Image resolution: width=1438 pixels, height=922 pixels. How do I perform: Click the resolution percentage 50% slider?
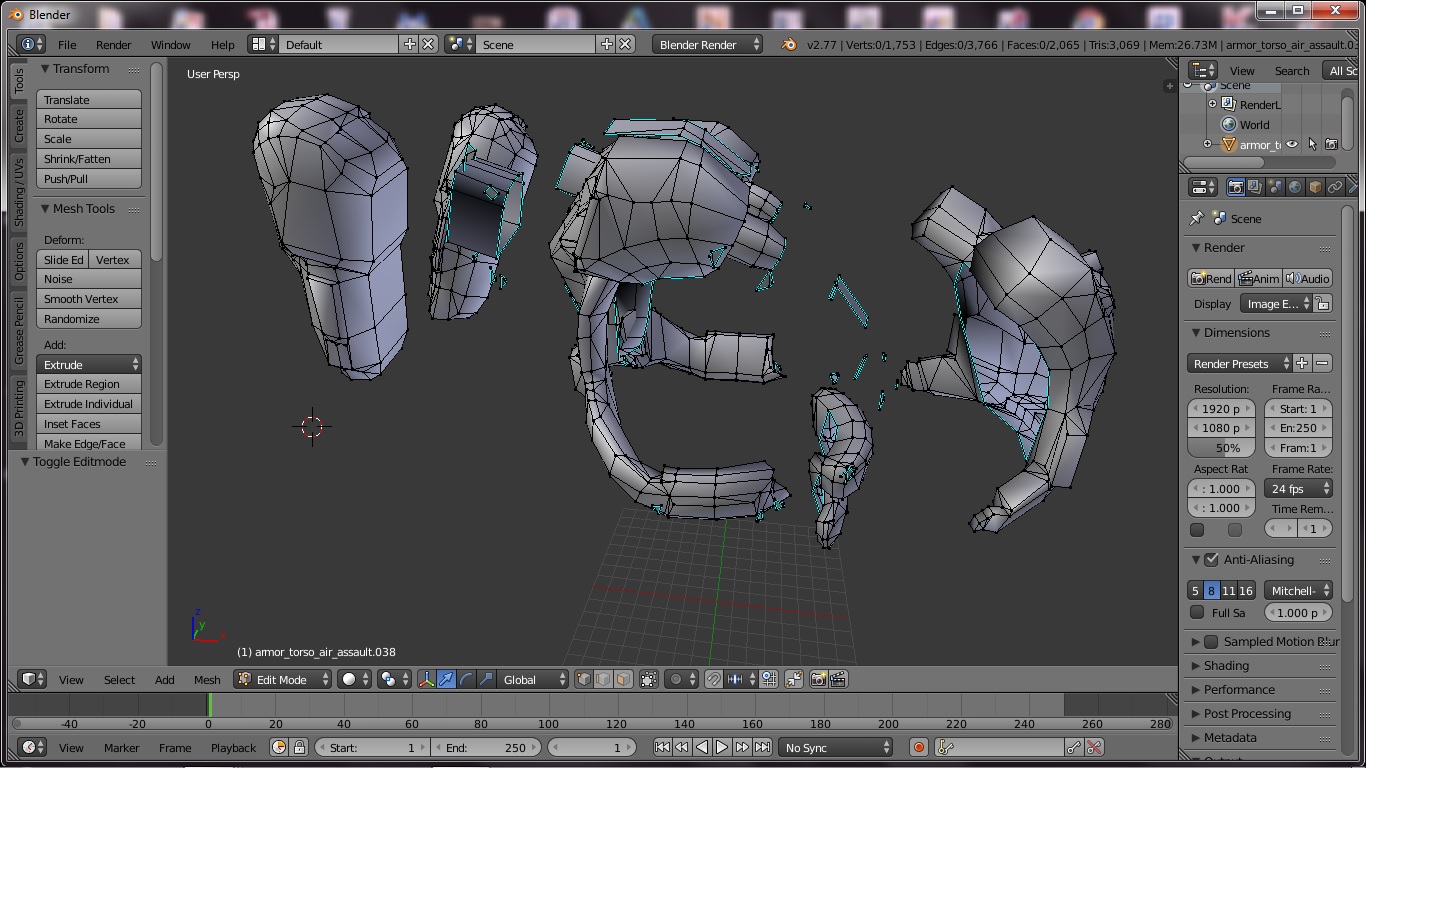point(1221,448)
